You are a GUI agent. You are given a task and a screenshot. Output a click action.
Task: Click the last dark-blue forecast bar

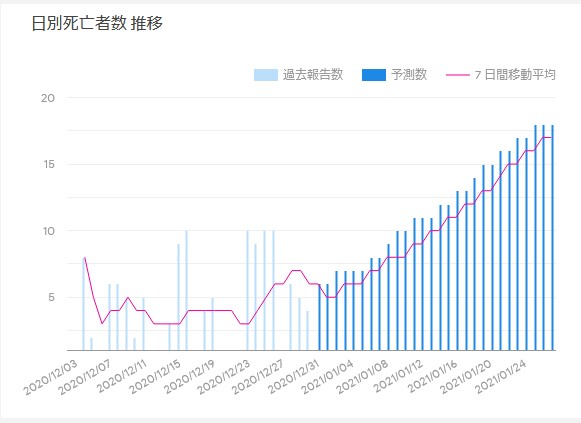tap(552, 237)
